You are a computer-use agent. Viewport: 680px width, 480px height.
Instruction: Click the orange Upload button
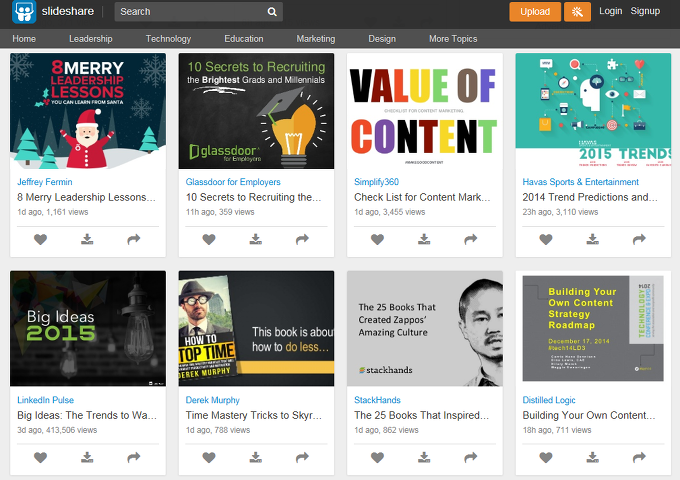535,12
